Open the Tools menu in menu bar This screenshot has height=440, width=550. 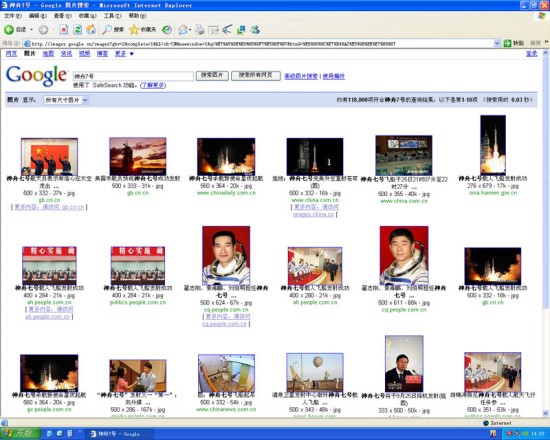[112, 16]
